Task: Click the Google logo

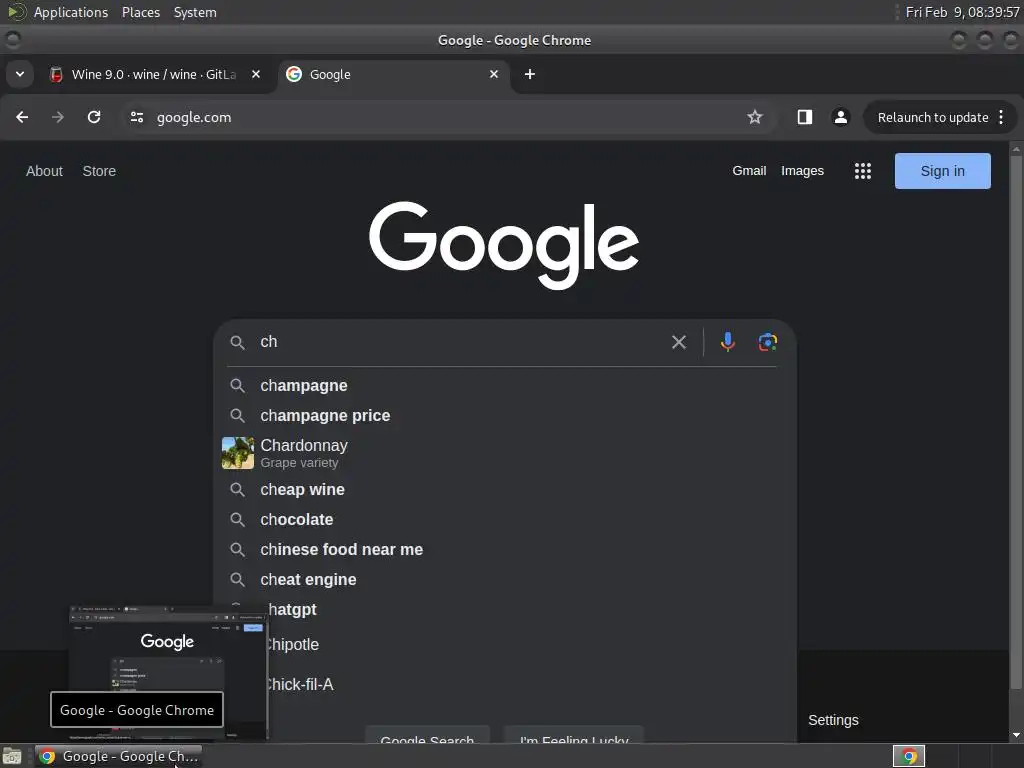Action: click(504, 244)
